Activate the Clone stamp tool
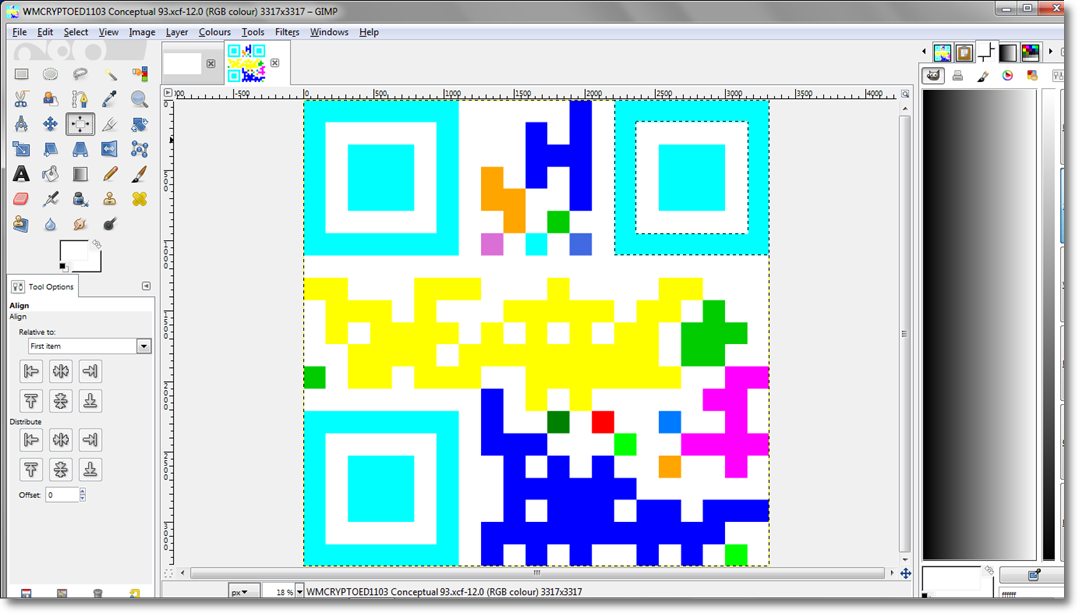This screenshot has height=615, width=1080. point(110,199)
